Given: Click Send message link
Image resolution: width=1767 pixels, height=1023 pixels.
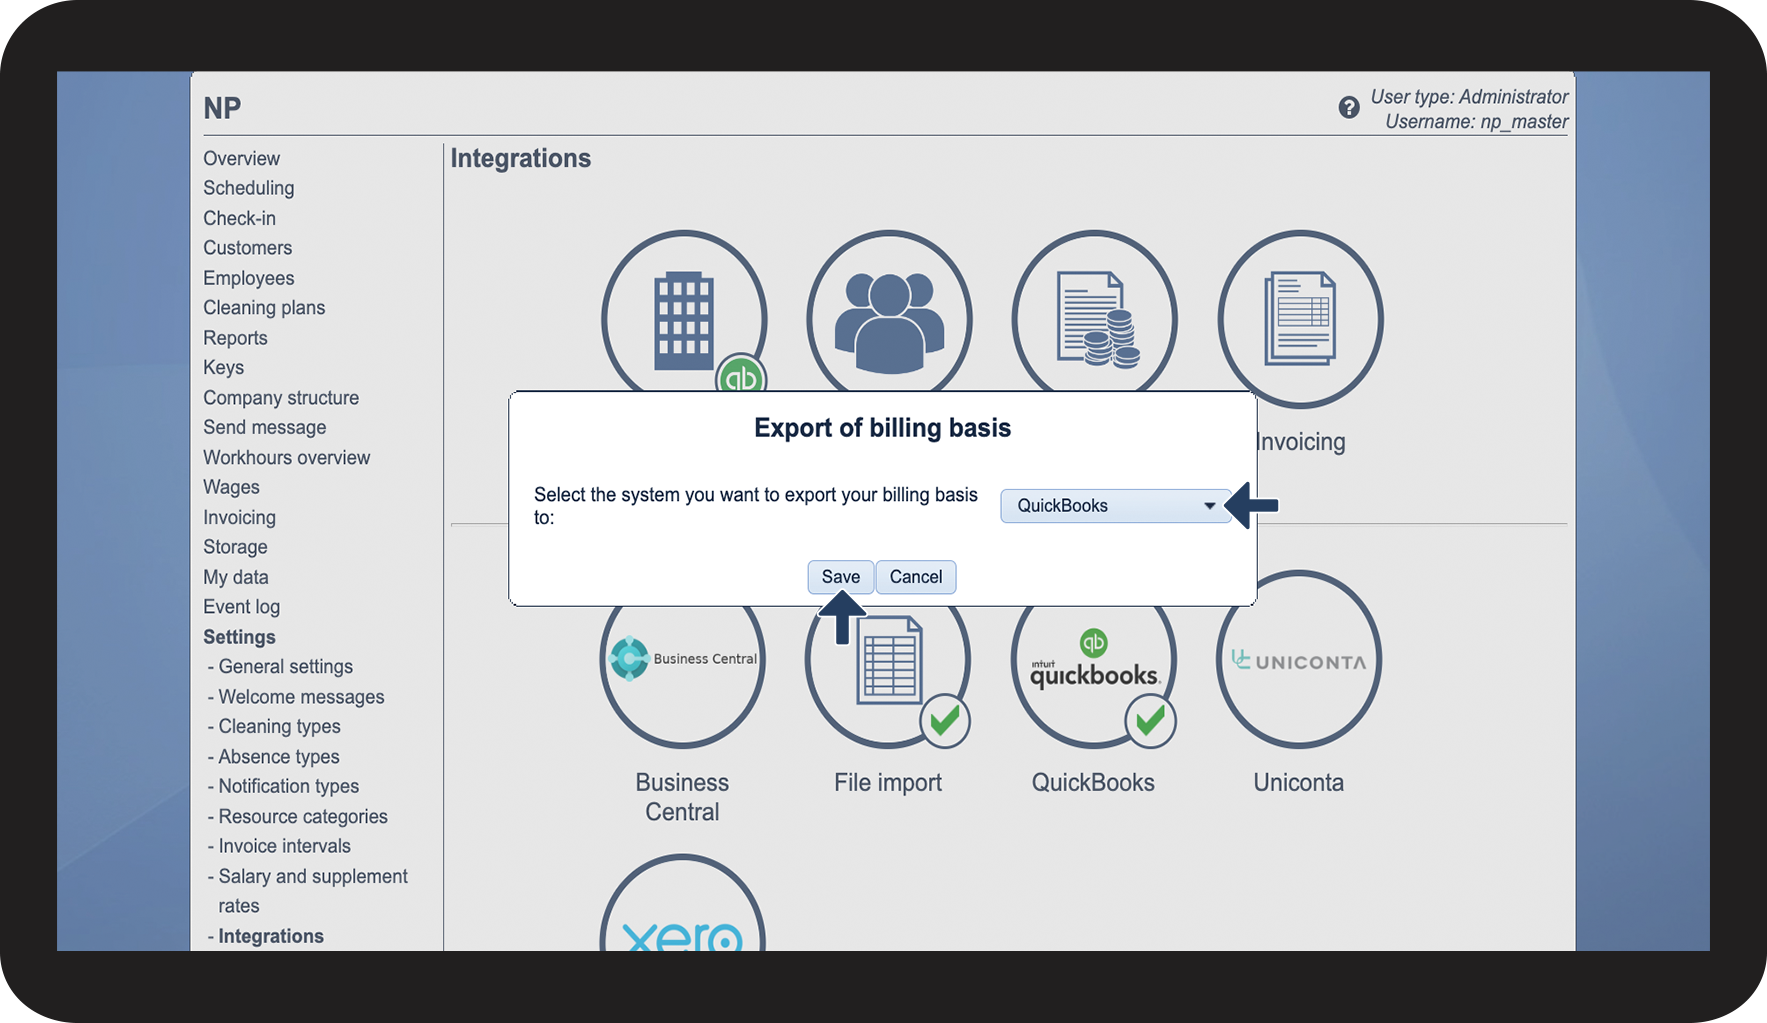Looking at the screenshot, I should [264, 427].
